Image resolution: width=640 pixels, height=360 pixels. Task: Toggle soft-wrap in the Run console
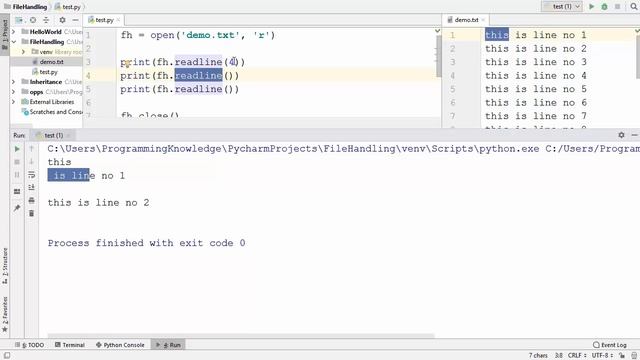tap(31, 175)
